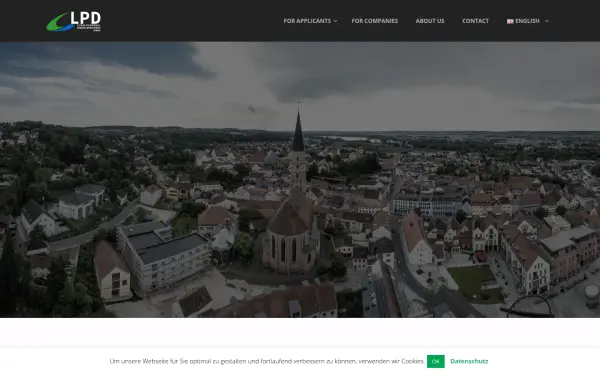This screenshot has width=600, height=375.
Task: Go to For Companies page
Action: tap(375, 21)
